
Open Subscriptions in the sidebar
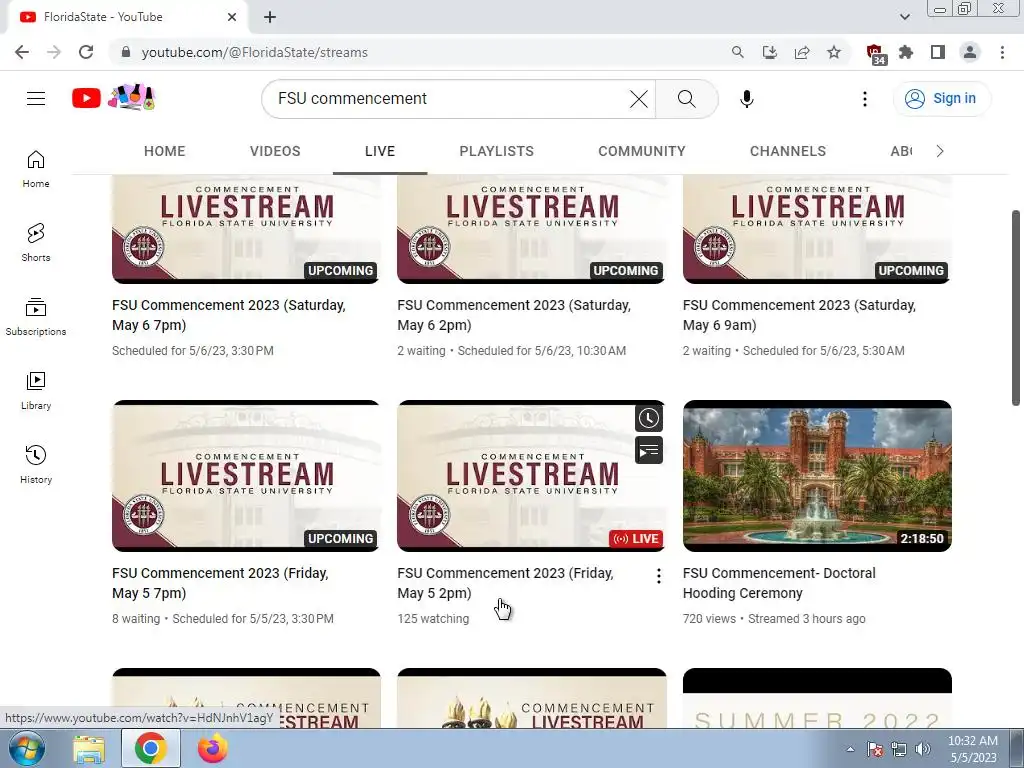pyautogui.click(x=36, y=317)
